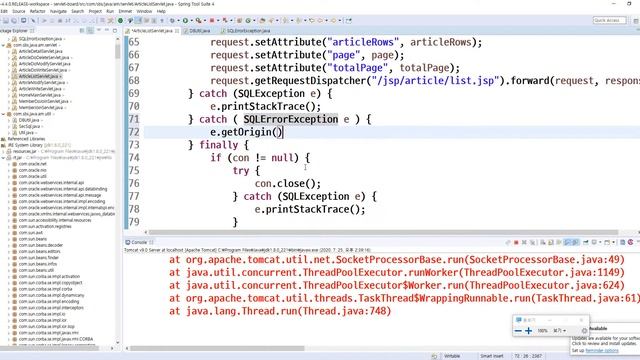Viewport: 640px width, 360px height.
Task: Zoom in with the magnifier plus button
Action: (x=529, y=331)
